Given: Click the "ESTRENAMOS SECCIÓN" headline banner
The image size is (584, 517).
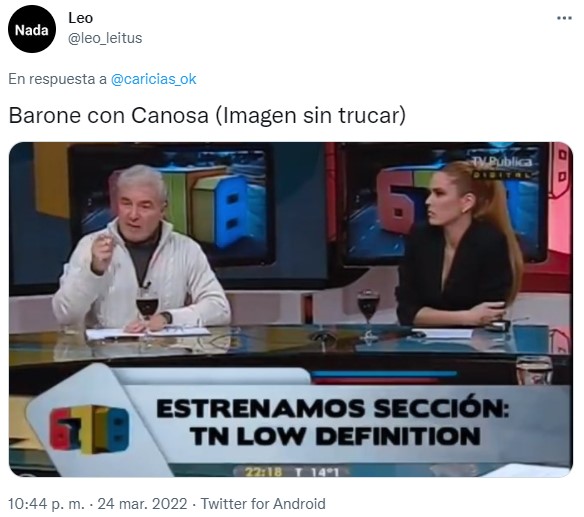Looking at the screenshot, I should click(x=332, y=408).
